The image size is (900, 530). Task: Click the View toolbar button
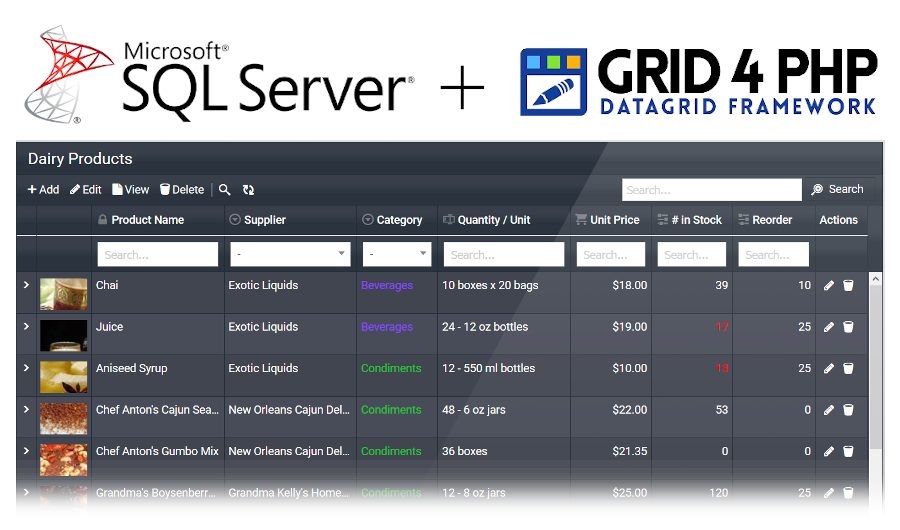[131, 190]
